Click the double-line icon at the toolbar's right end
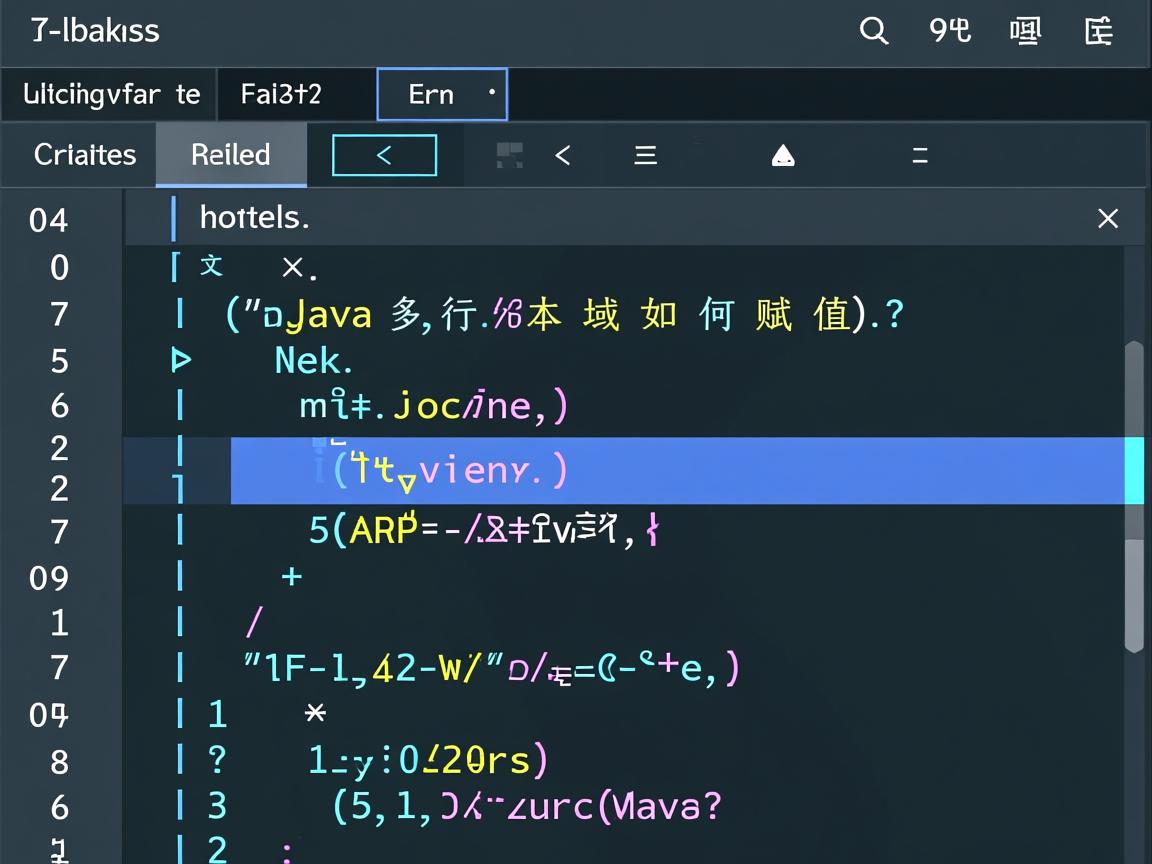This screenshot has height=864, width=1152. click(919, 155)
